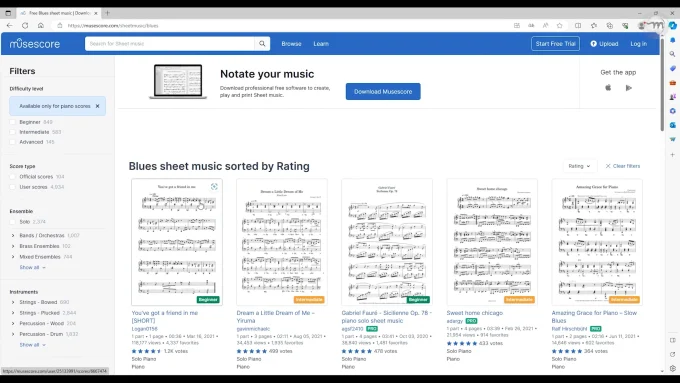Expand Mixed Ensembles filter
This screenshot has width=680, height=383.
13,257
